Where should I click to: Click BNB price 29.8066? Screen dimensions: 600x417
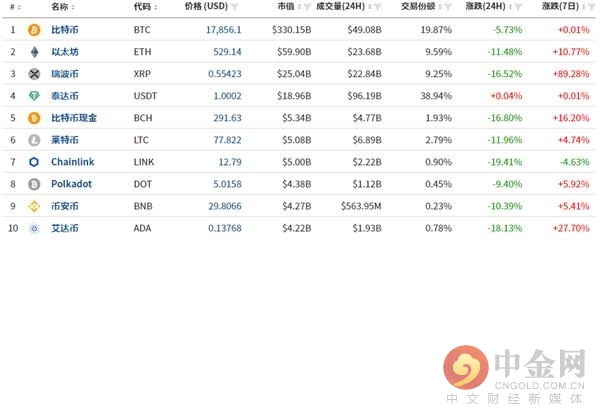[225, 206]
